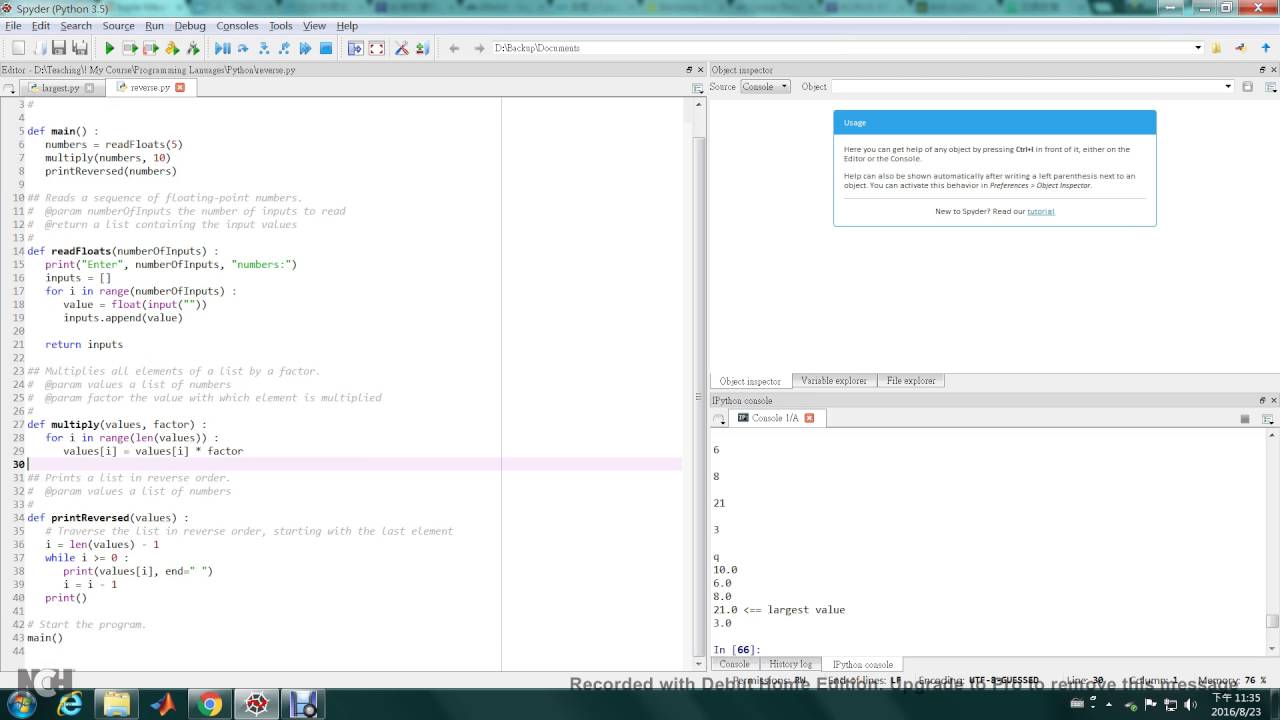Open the File explorer tab
The width and height of the screenshot is (1280, 720).
pos(911,381)
